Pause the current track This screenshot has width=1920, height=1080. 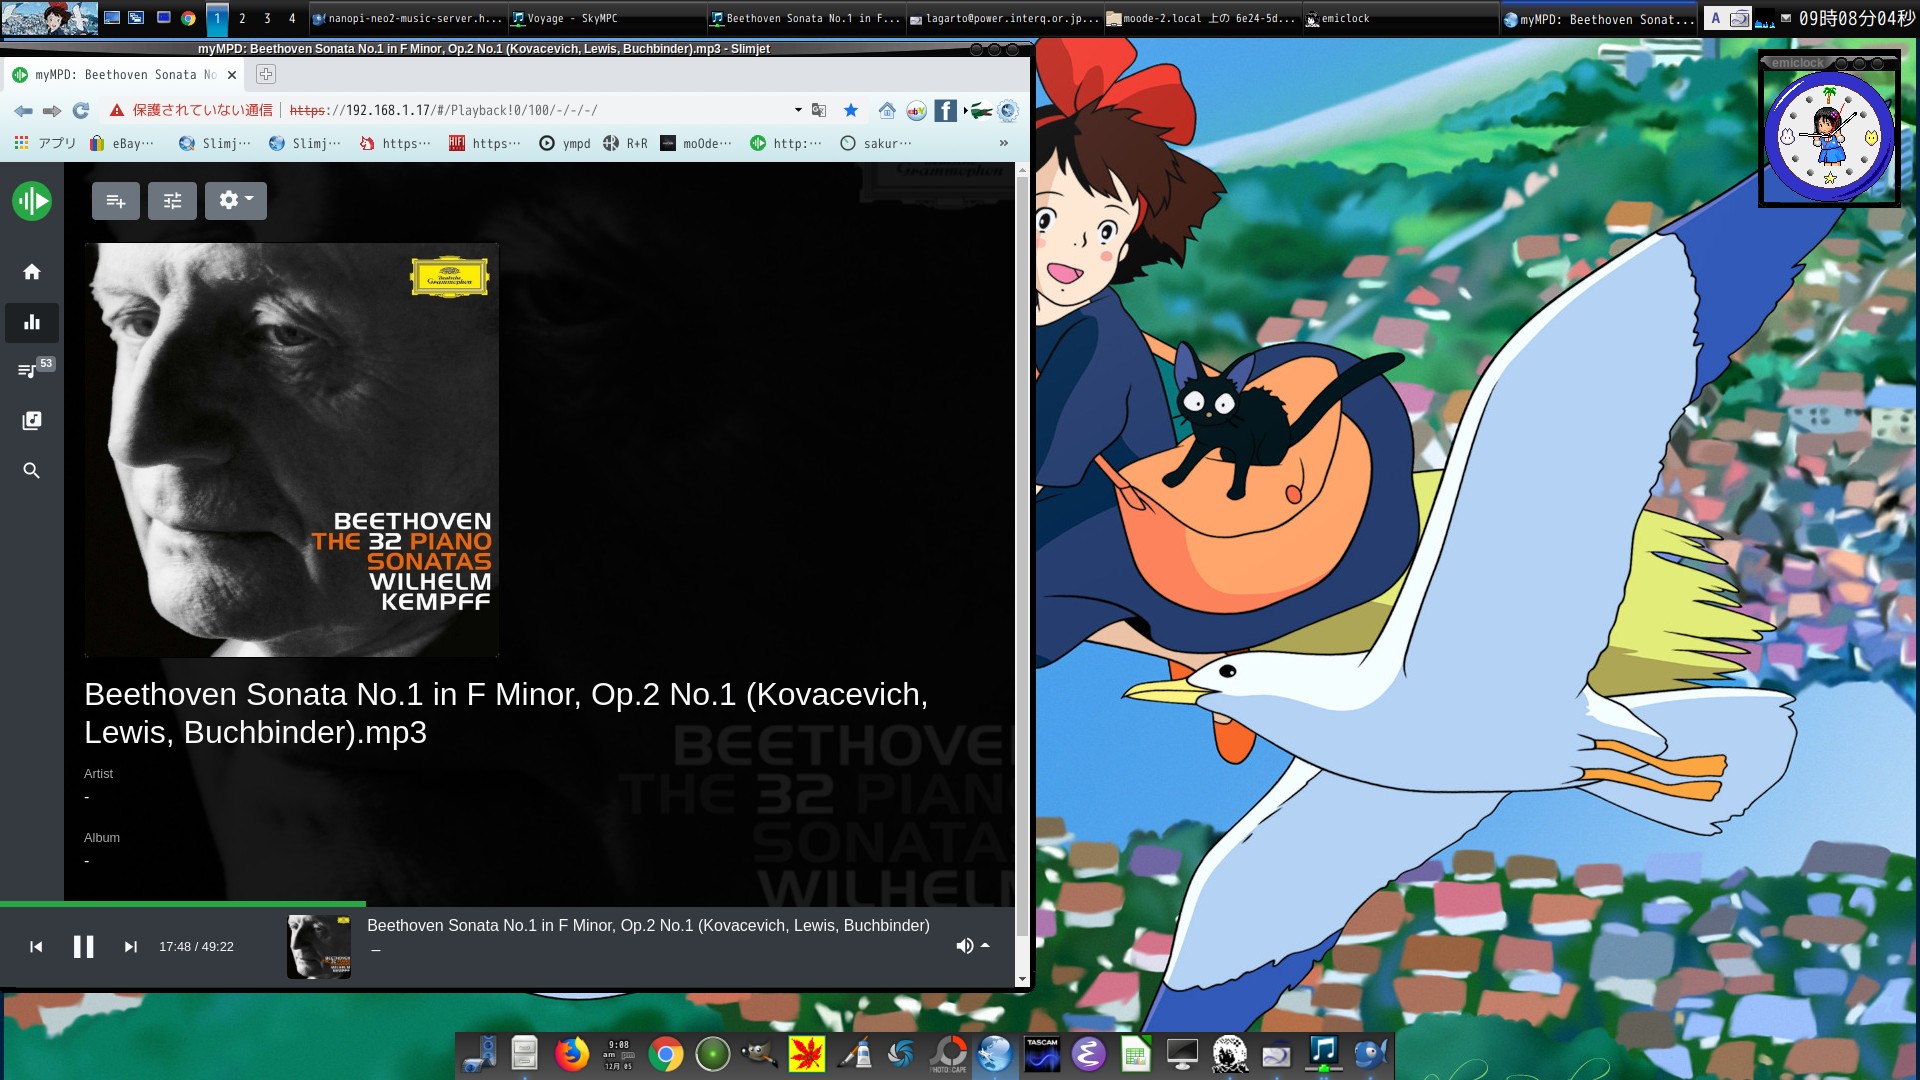(x=84, y=947)
